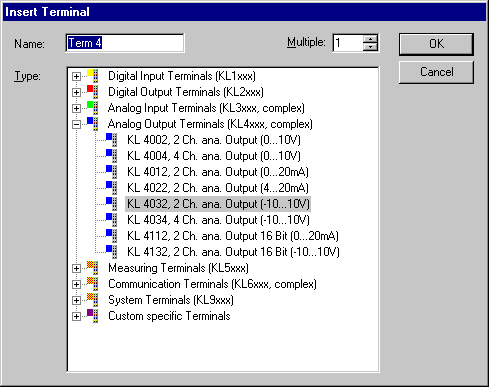Image resolution: width=489 pixels, height=387 pixels.
Task: Confirm with the OK button
Action: click(x=436, y=44)
